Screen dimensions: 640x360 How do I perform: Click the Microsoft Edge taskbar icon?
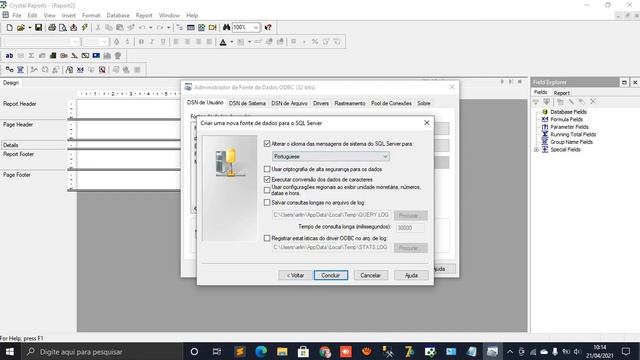261,351
